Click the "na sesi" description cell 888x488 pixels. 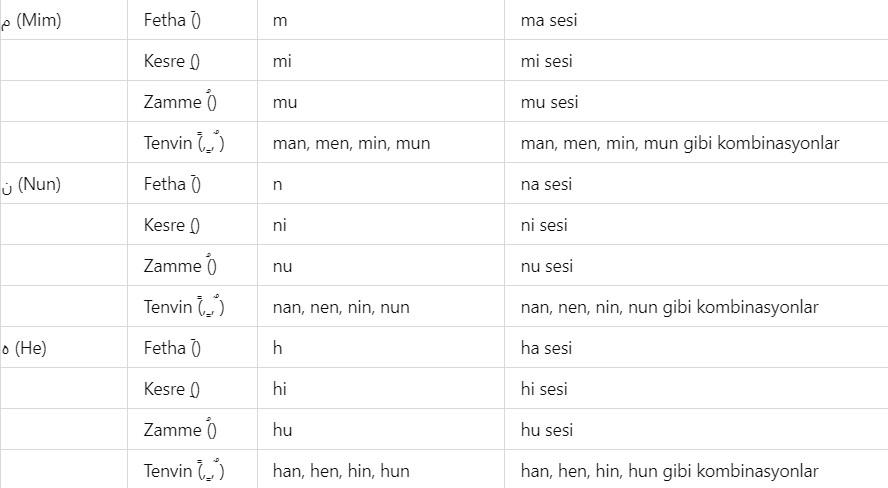(x=548, y=184)
